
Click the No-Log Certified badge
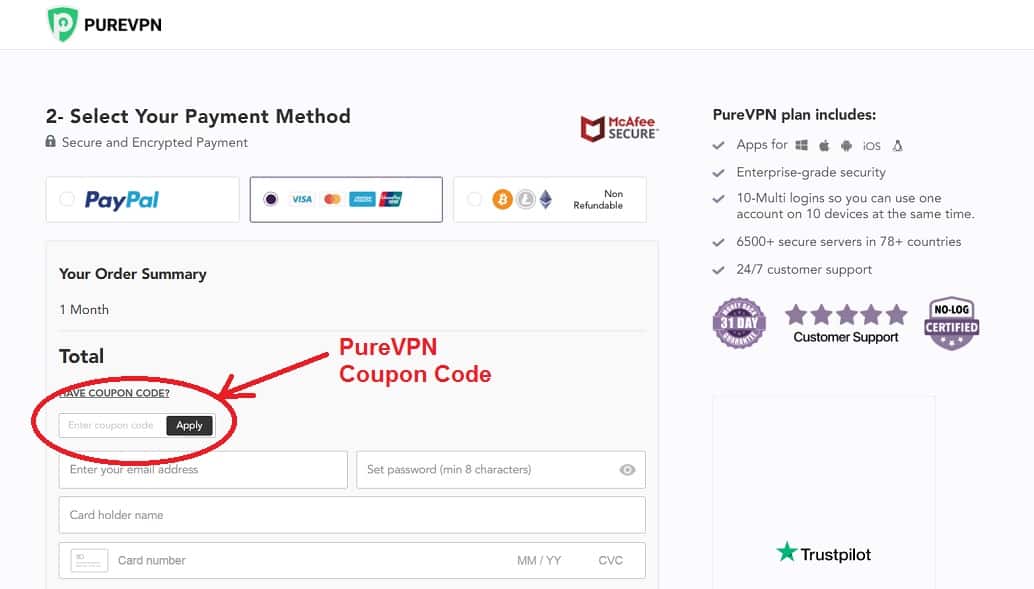click(951, 323)
